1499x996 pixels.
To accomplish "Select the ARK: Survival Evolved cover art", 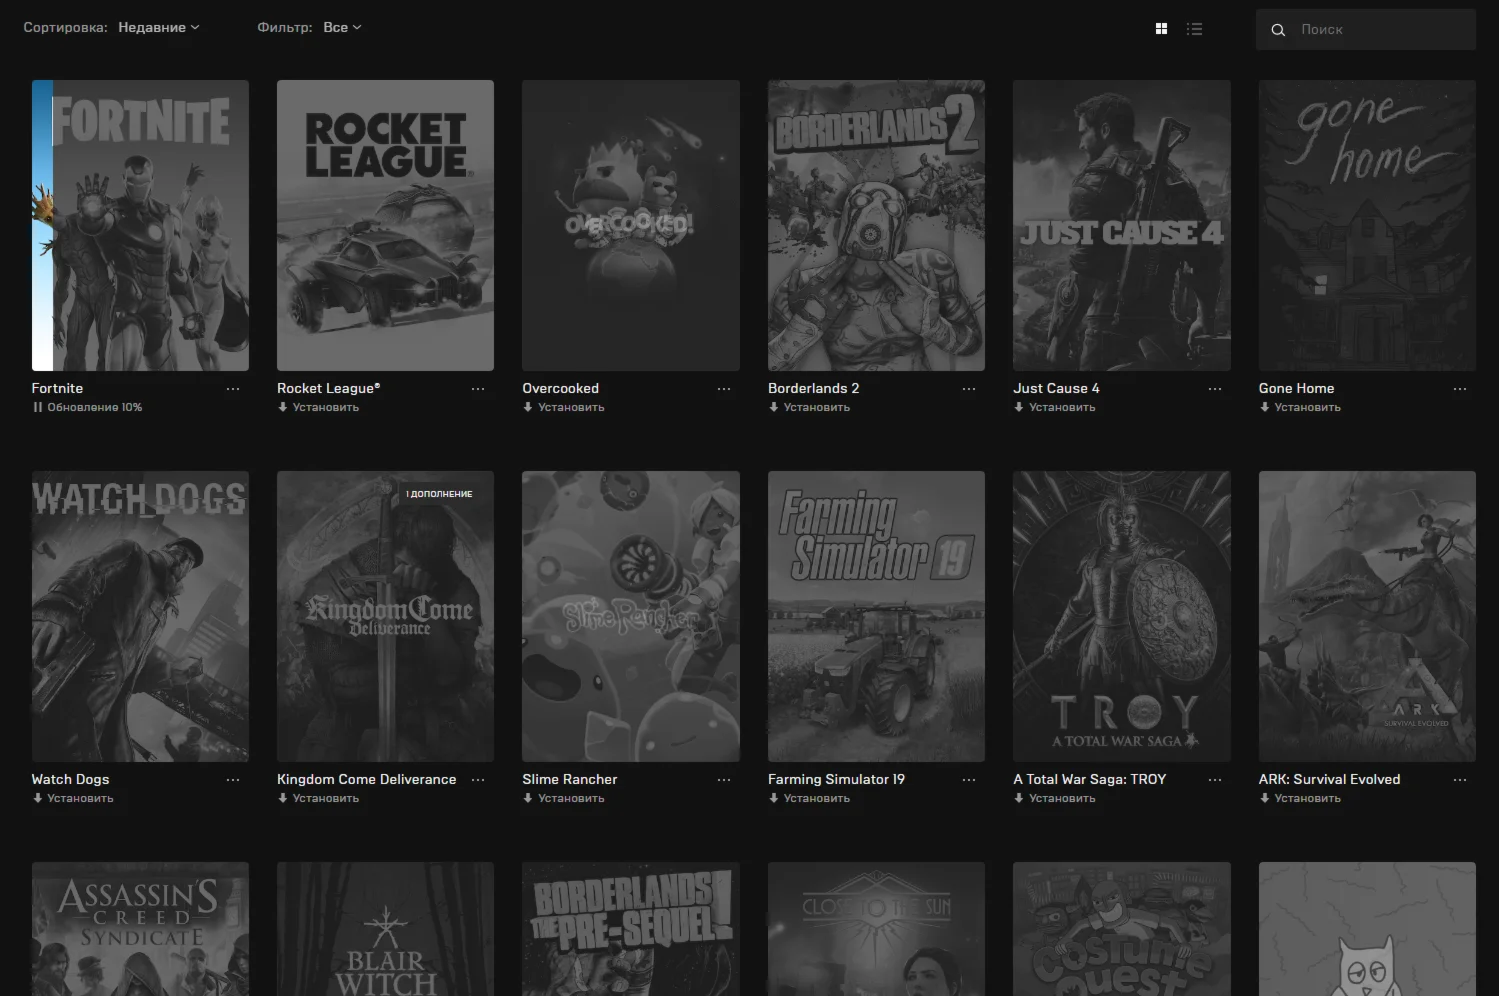I will tap(1367, 616).
